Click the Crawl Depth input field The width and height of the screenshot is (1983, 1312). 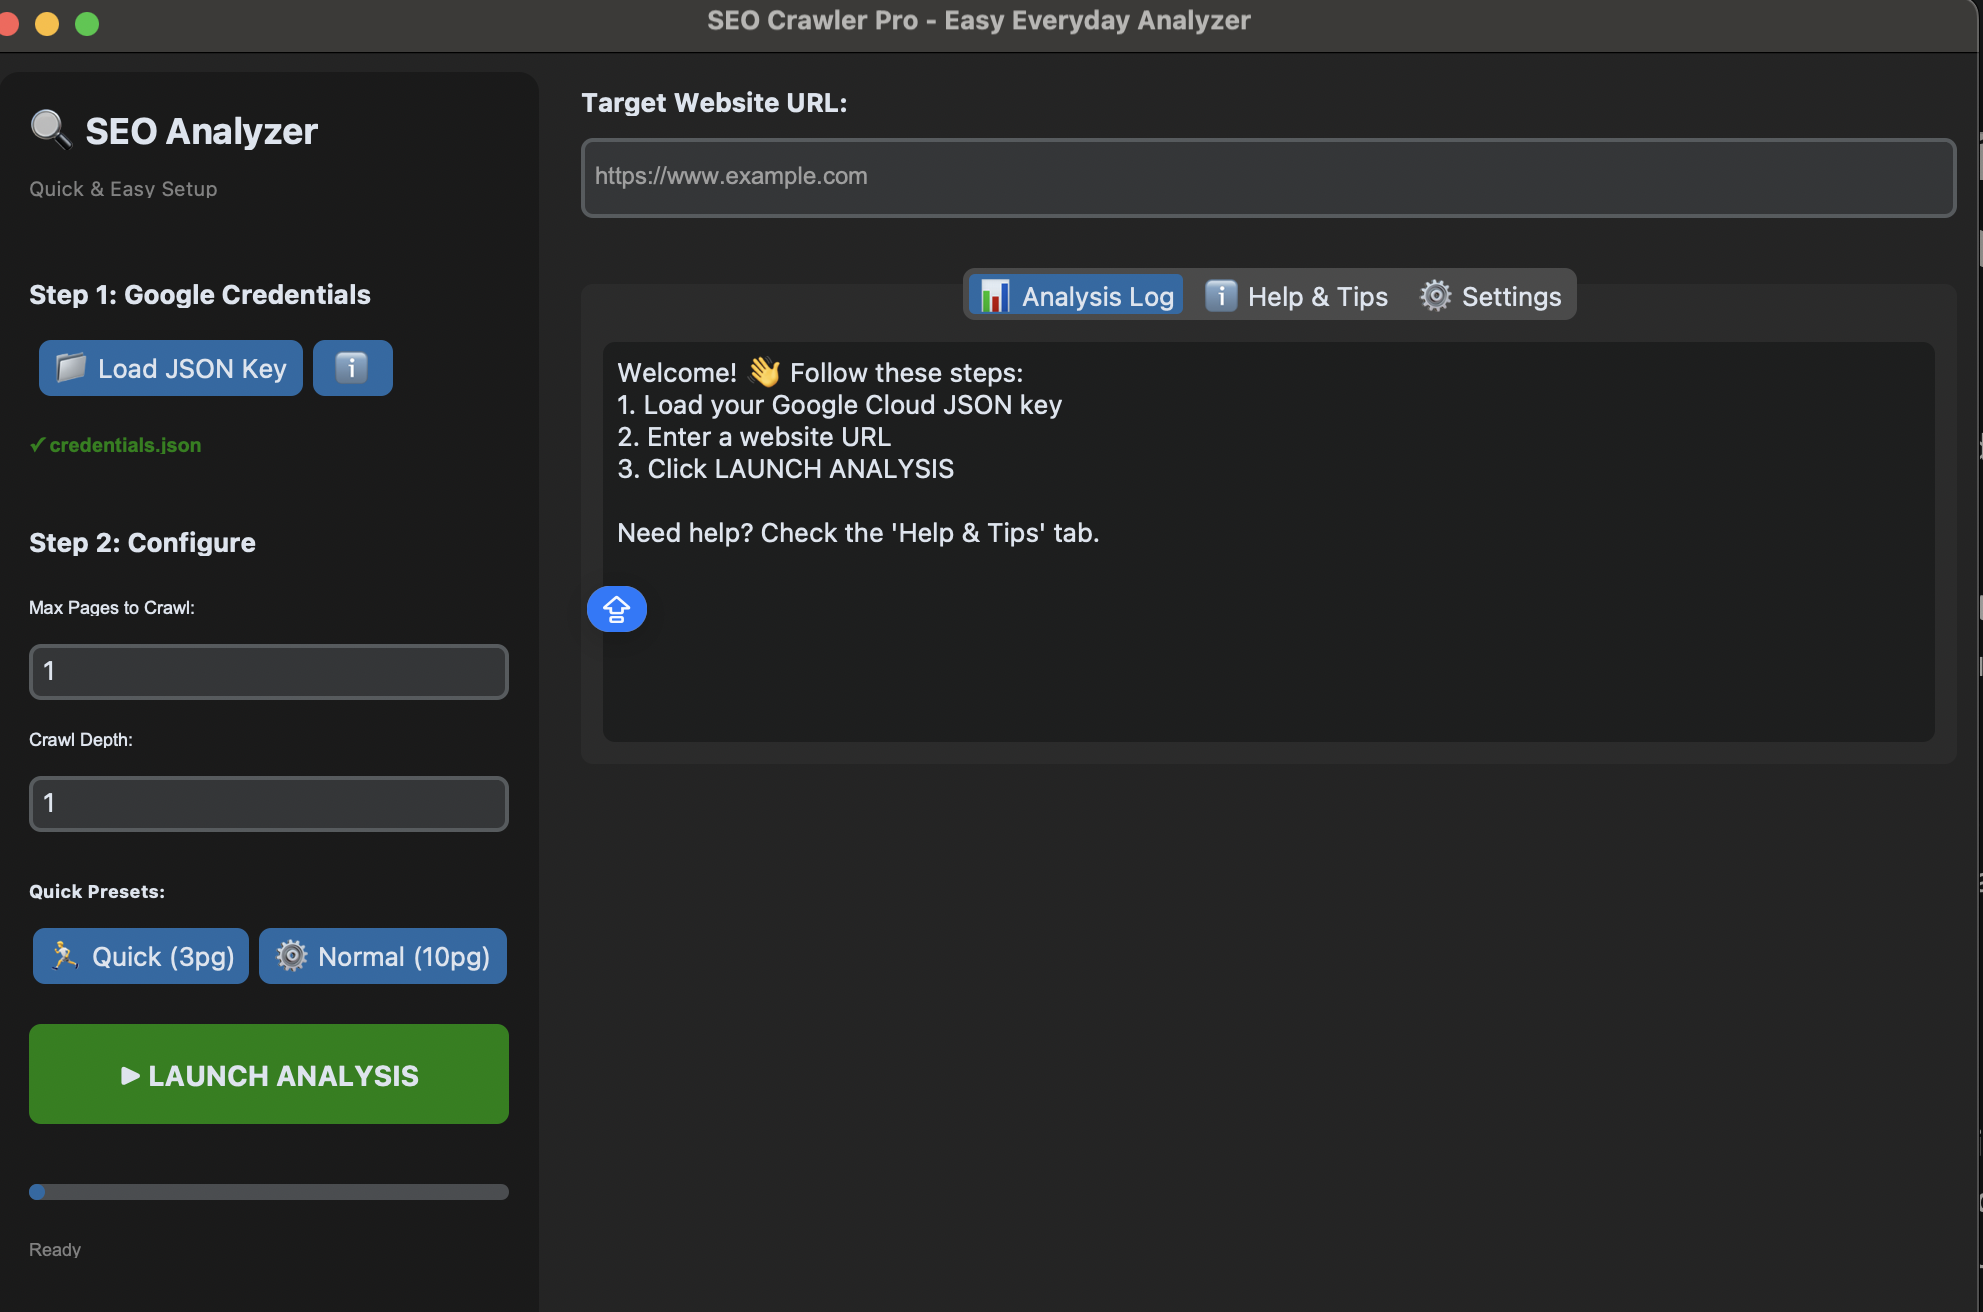(269, 804)
